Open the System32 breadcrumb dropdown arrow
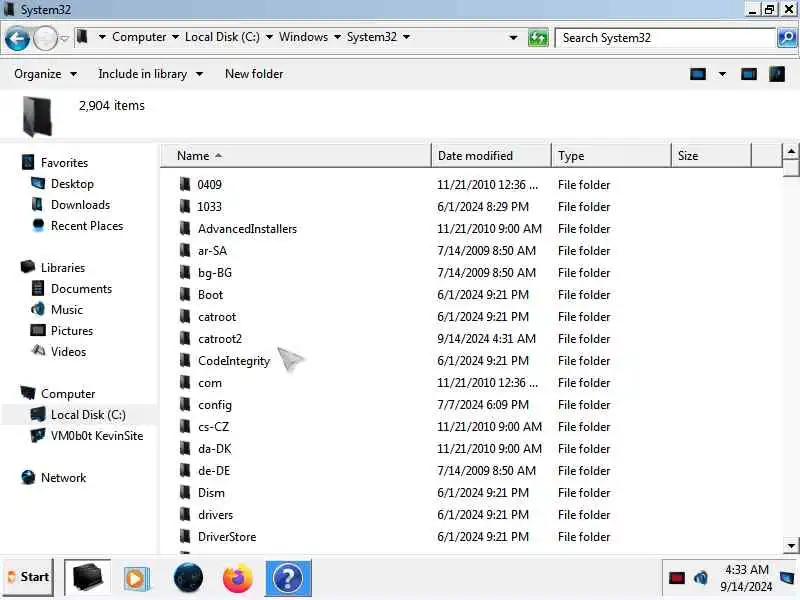800x600 pixels. pyautogui.click(x=407, y=37)
